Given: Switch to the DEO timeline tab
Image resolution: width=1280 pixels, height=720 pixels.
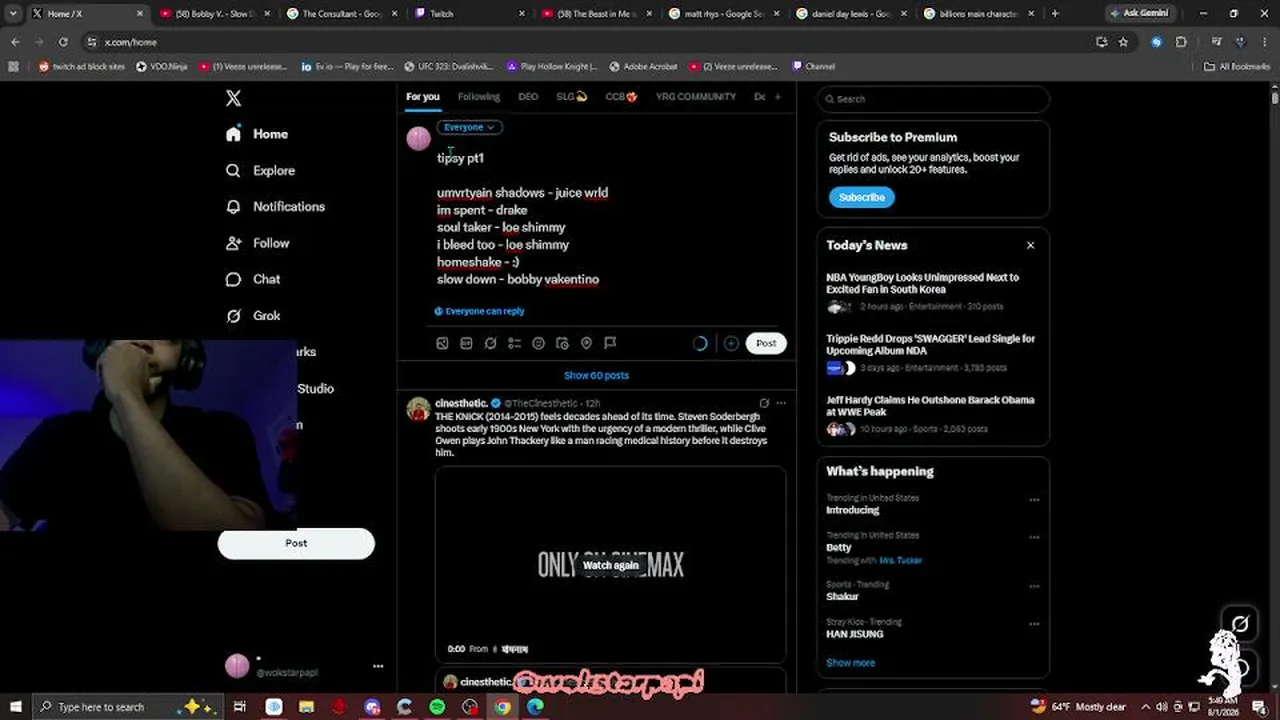Looking at the screenshot, I should [528, 97].
